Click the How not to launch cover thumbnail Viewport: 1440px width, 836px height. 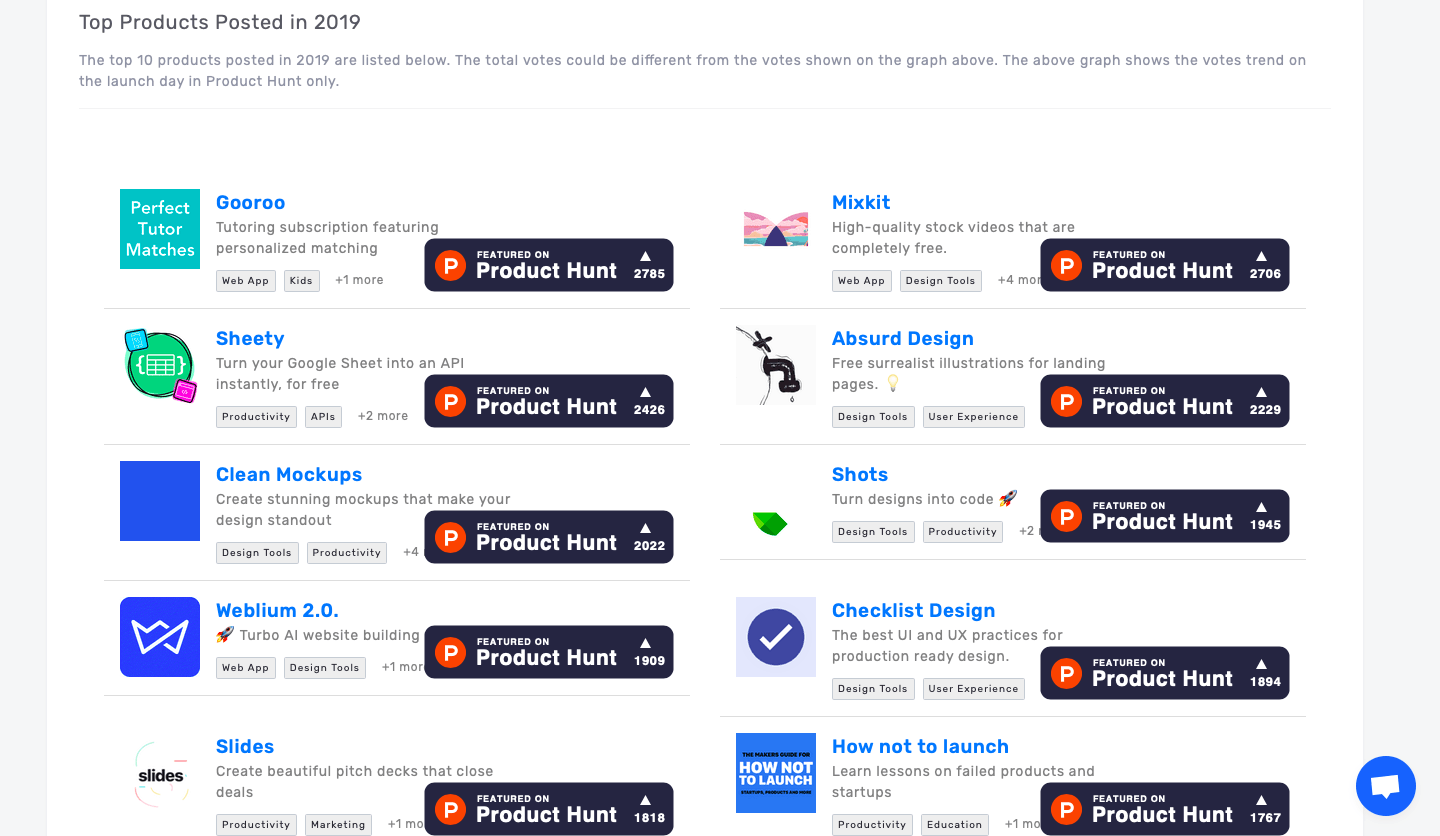(x=776, y=774)
